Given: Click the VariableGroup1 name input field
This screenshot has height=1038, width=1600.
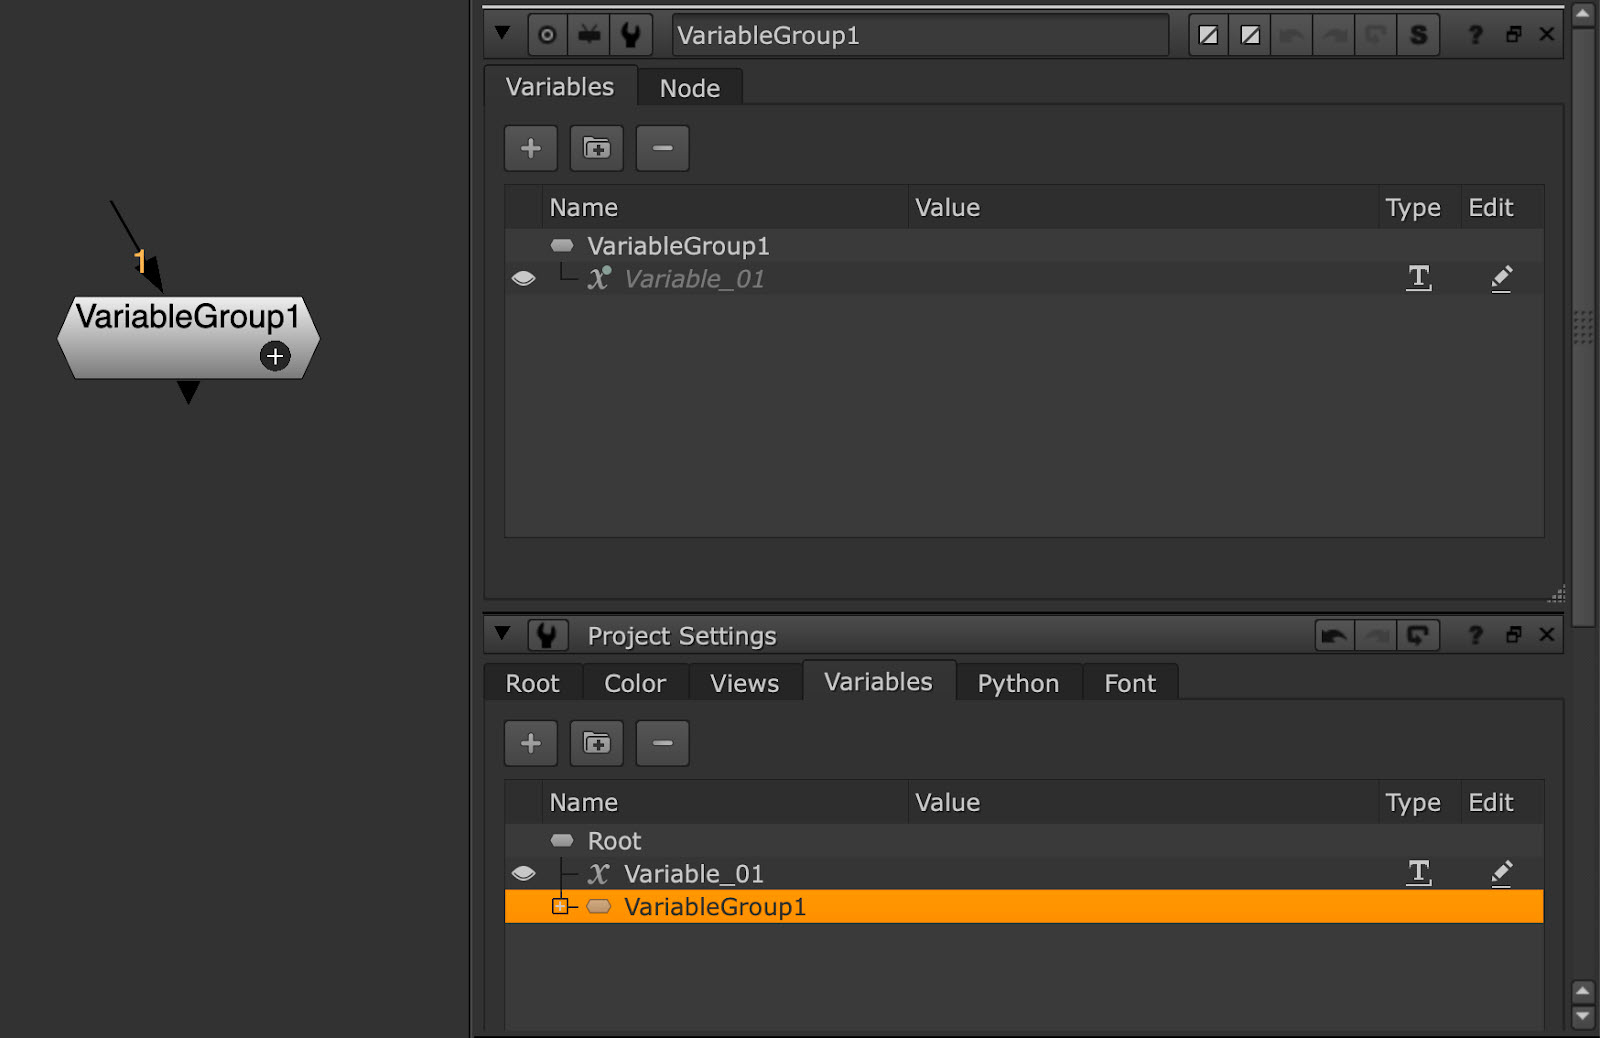Looking at the screenshot, I should [920, 35].
